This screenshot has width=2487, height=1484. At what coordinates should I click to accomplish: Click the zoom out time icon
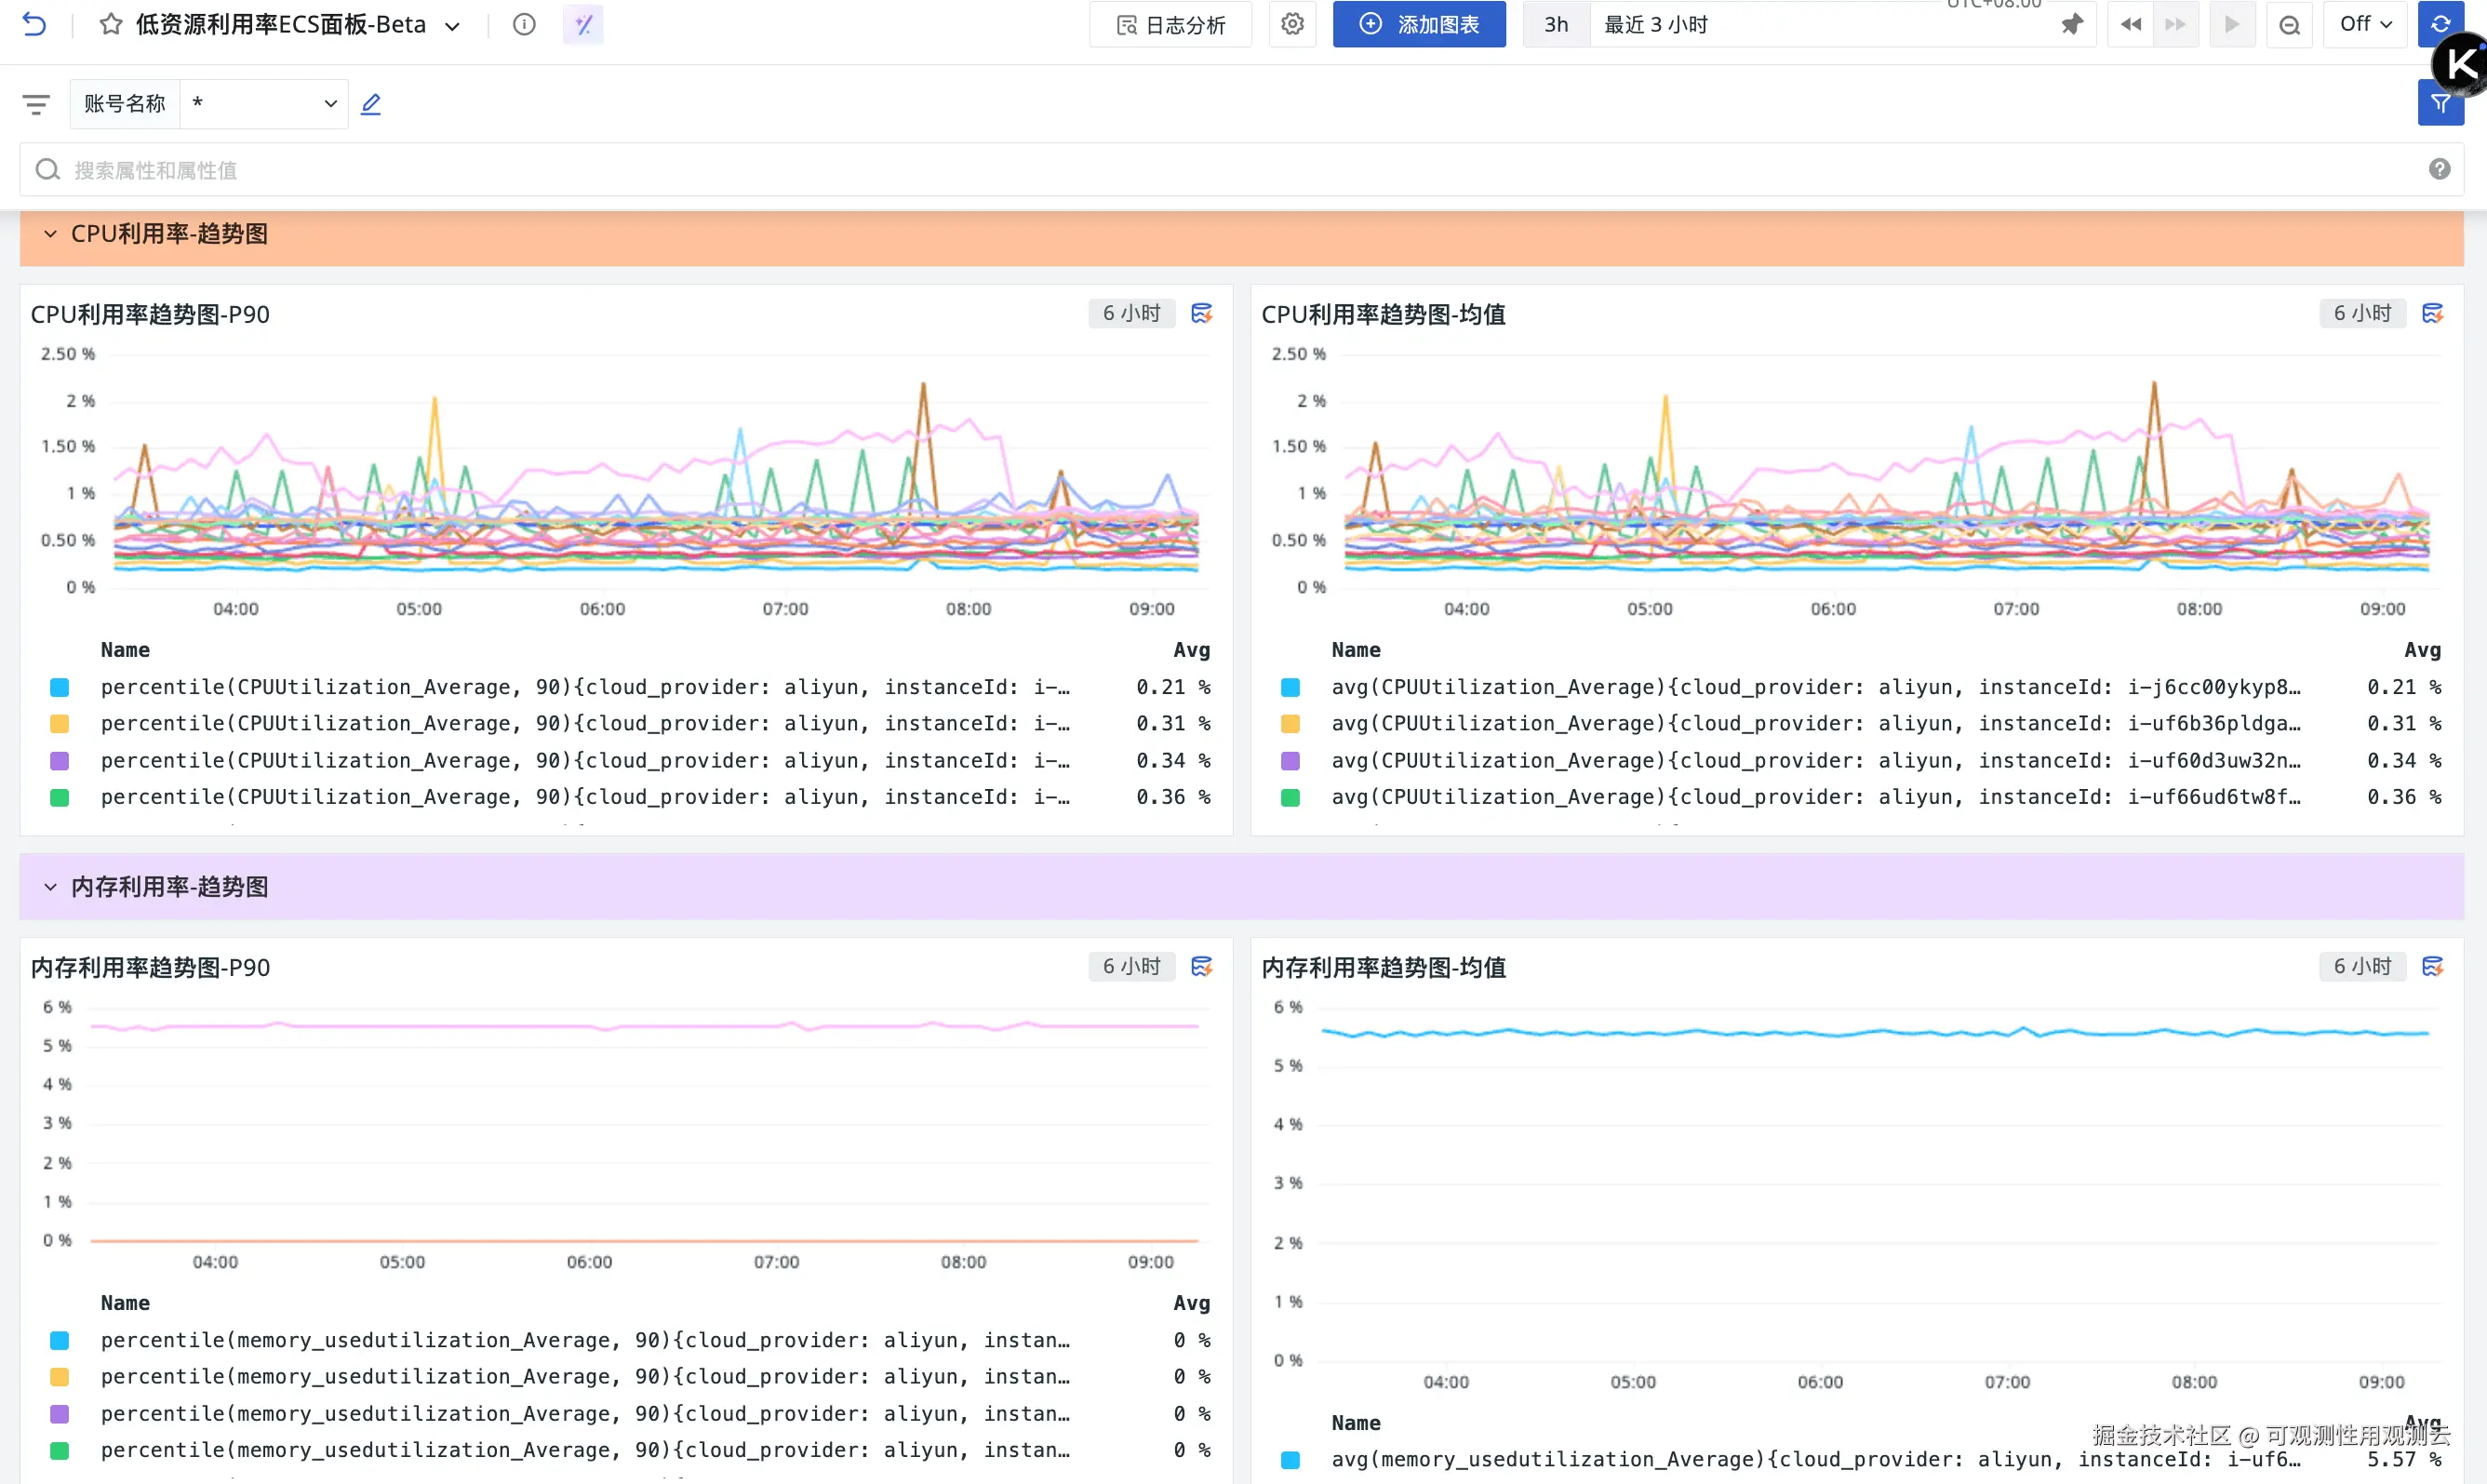click(2288, 25)
